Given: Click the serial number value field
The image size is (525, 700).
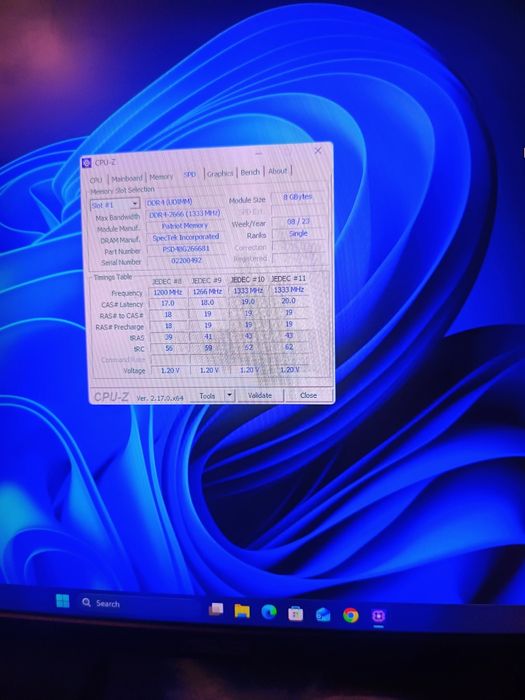Looking at the screenshot, I should click(x=187, y=260).
